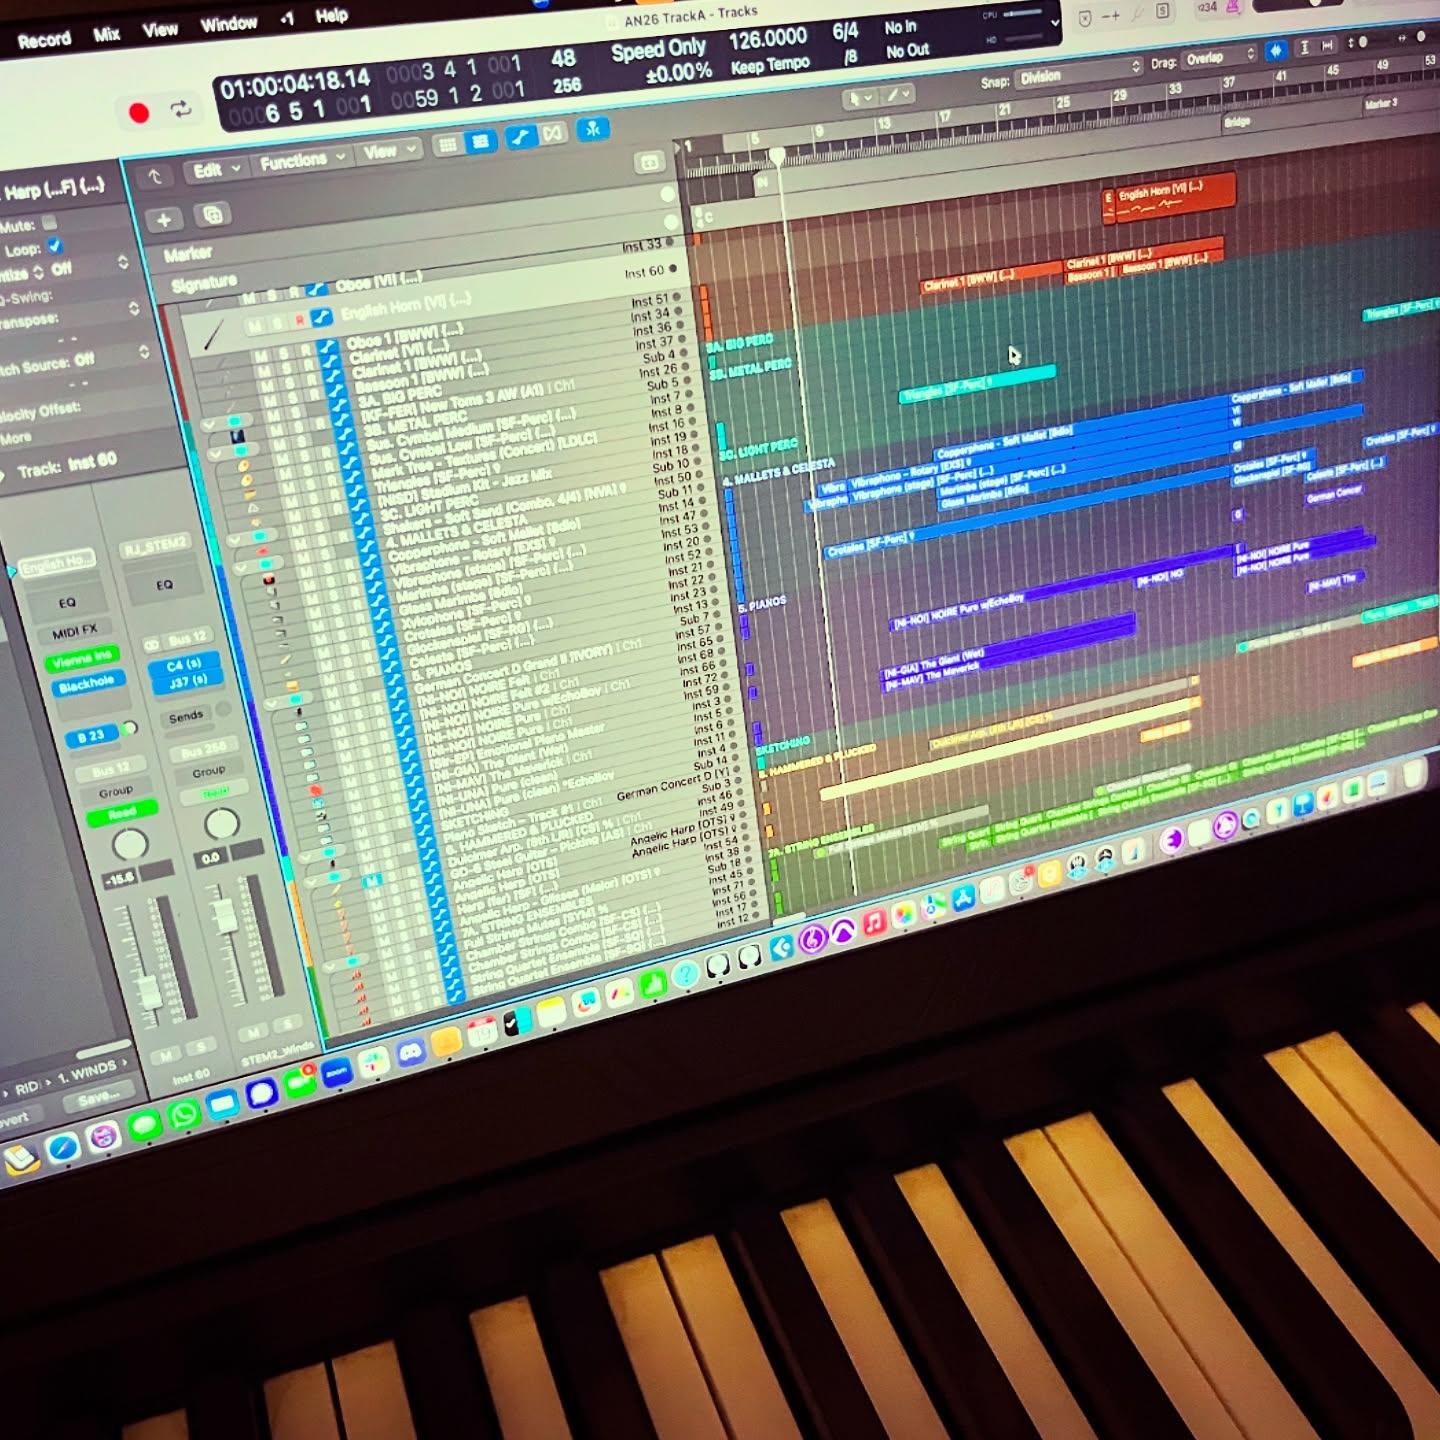Open the Functions dropdown menu
Image resolution: width=1440 pixels, height=1440 pixels.
pyautogui.click(x=301, y=160)
